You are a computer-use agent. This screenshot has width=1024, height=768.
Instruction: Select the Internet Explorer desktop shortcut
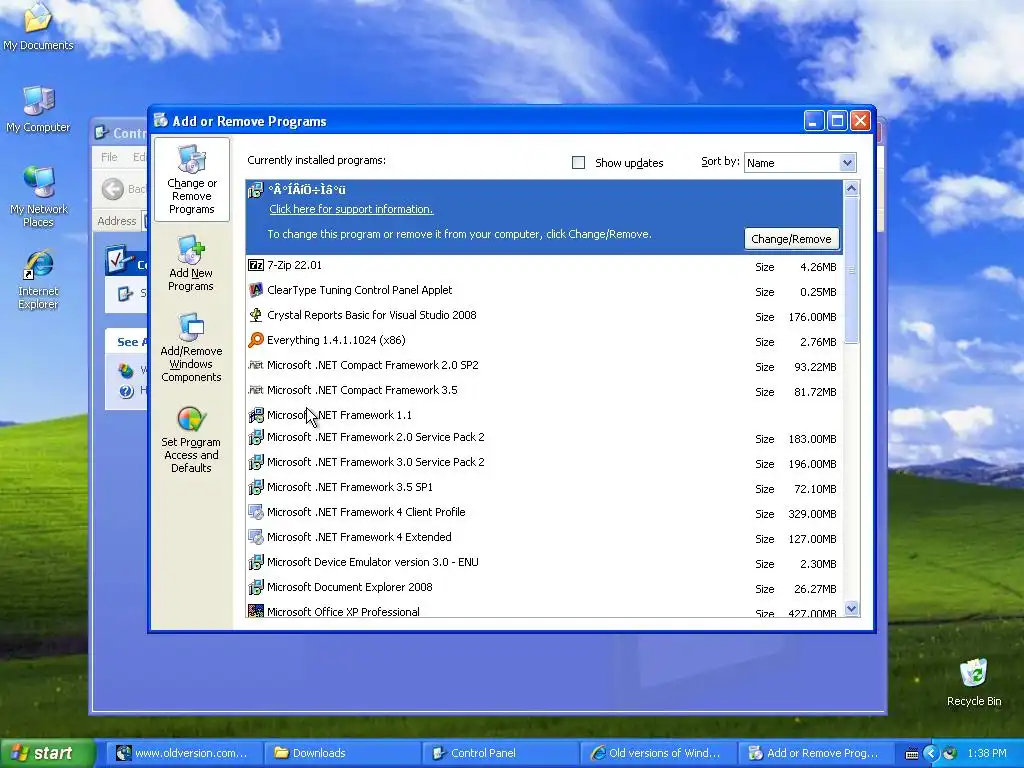(38, 279)
